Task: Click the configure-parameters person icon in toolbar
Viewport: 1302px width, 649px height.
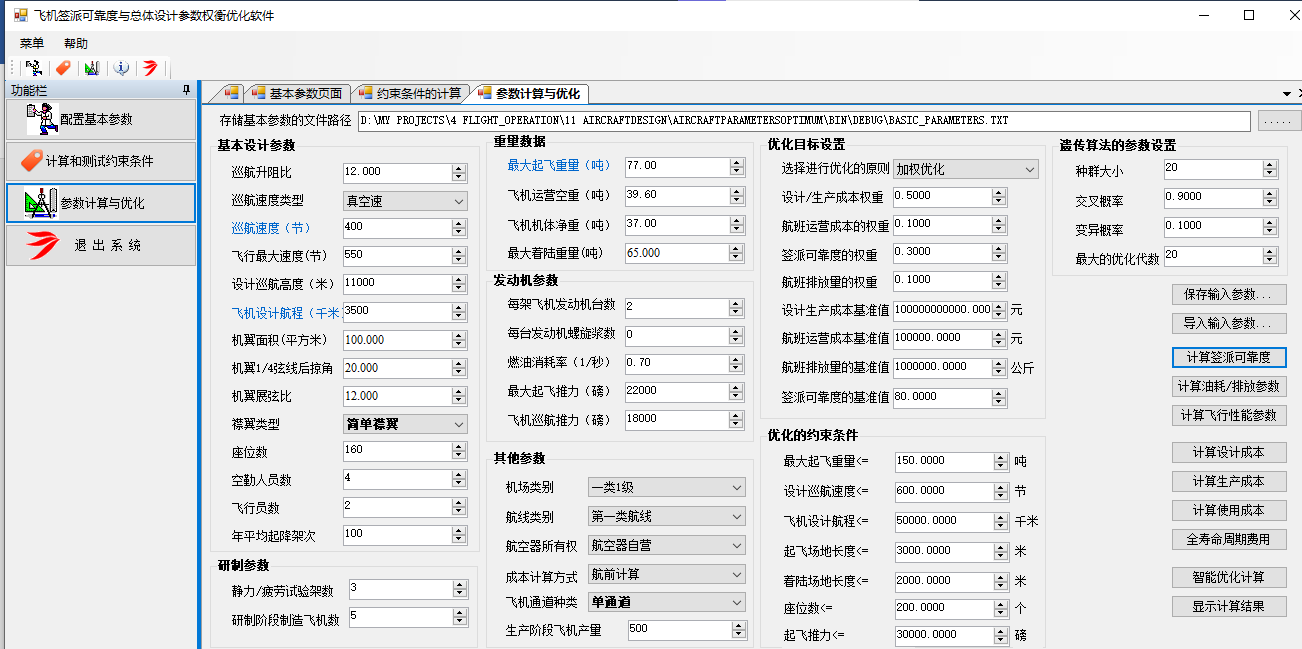Action: click(33, 68)
